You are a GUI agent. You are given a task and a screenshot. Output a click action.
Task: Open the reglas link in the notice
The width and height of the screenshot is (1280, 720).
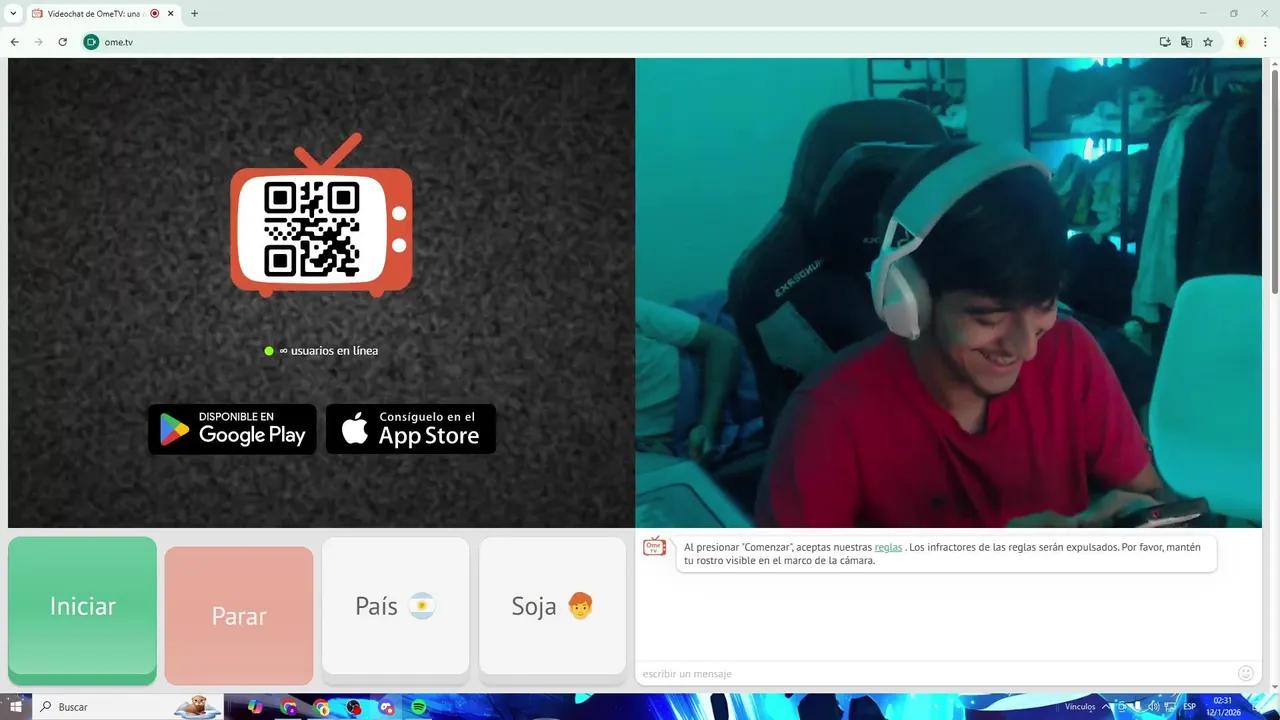coord(889,547)
